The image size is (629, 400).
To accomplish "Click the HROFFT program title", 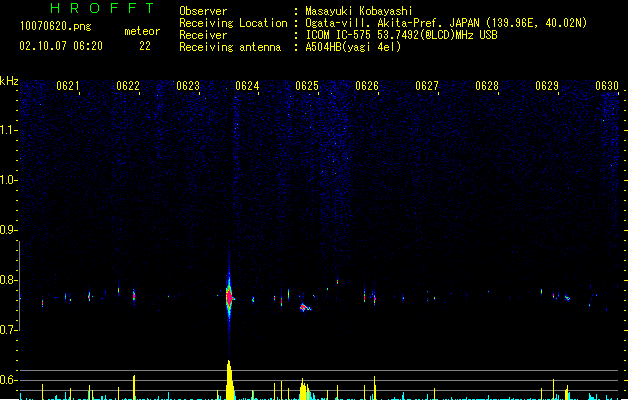I will tap(102, 8).
